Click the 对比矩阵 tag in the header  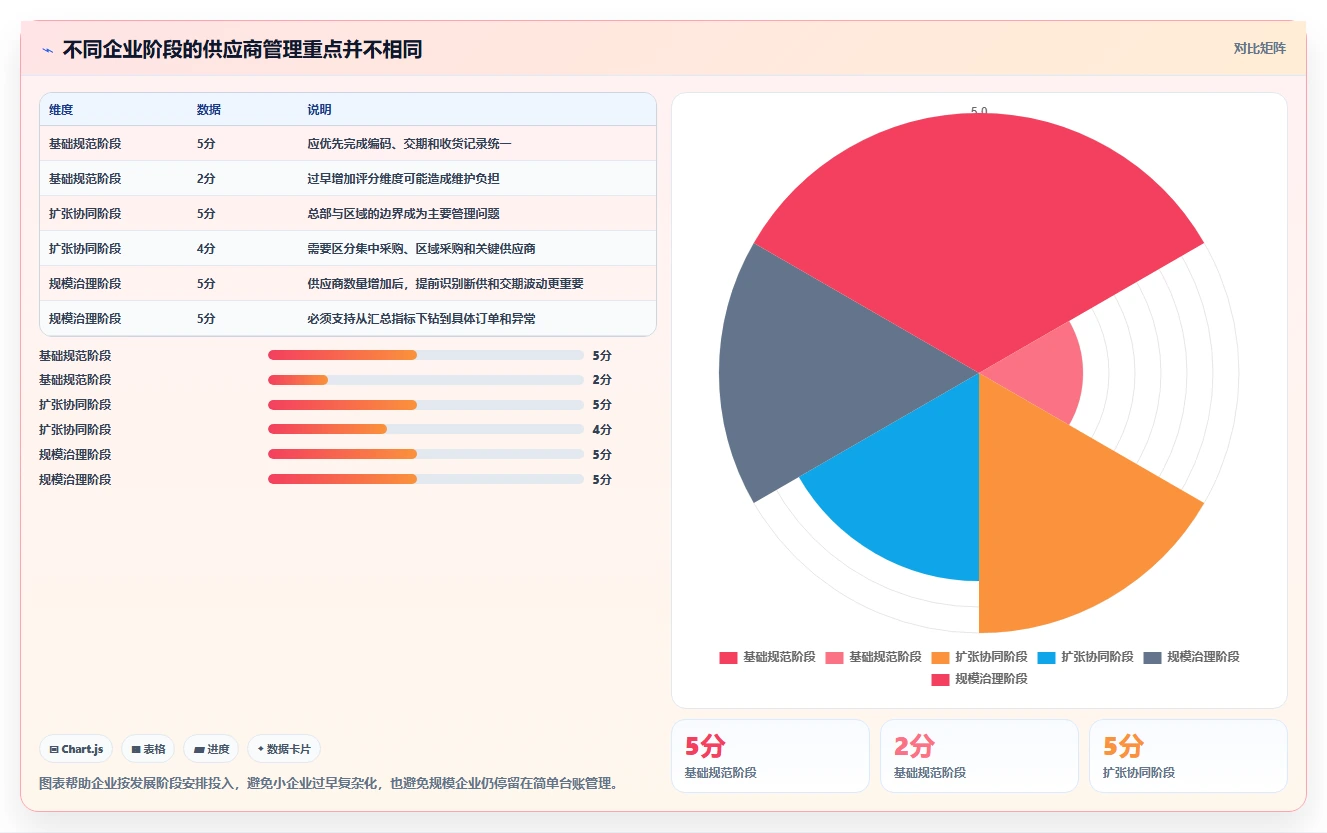click(x=1259, y=48)
